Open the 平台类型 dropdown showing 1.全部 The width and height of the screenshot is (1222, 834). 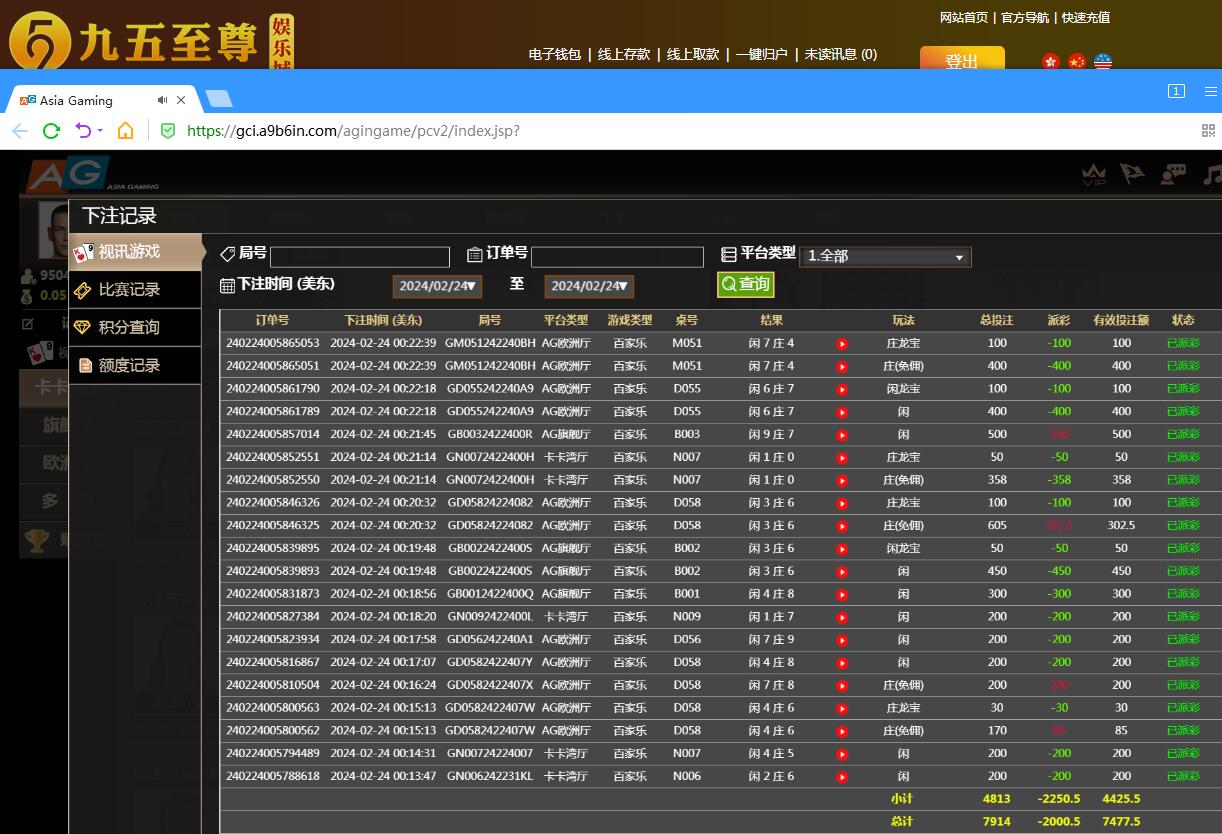point(885,256)
